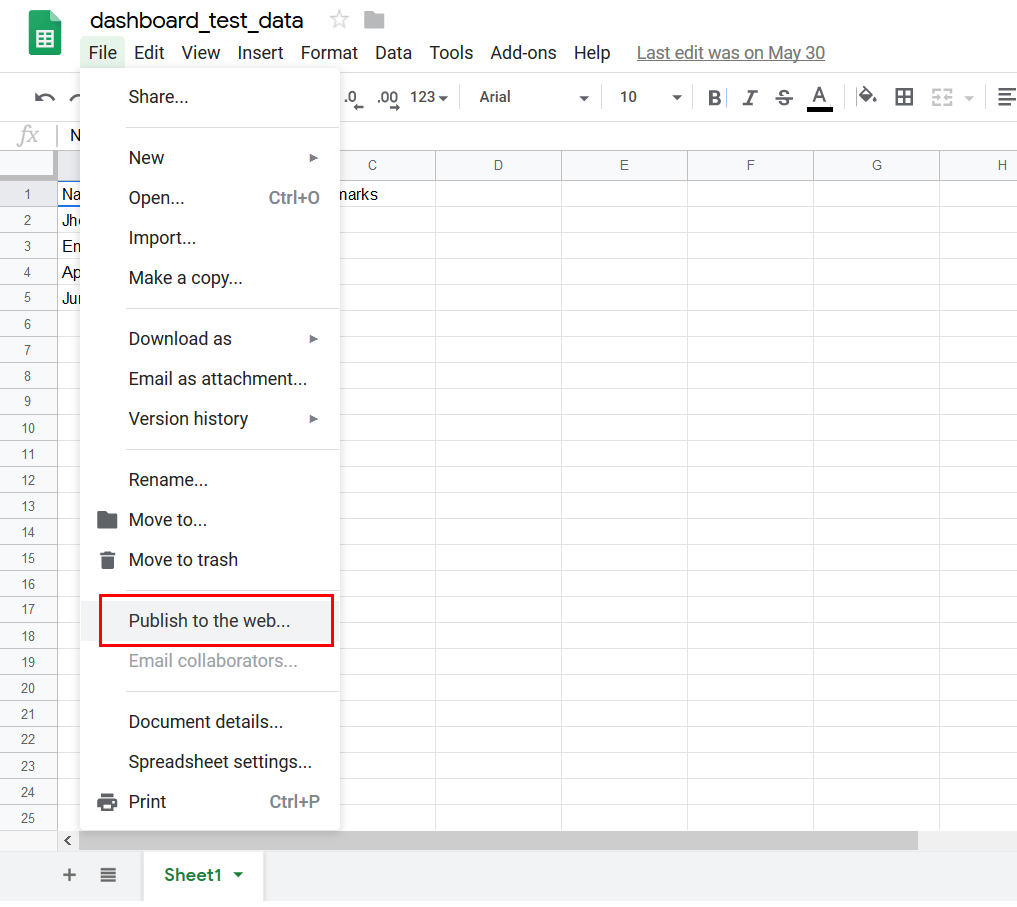Screen dimensions: 1017x907
Task: Open the Arial font dropdown
Action: pyautogui.click(x=533, y=97)
